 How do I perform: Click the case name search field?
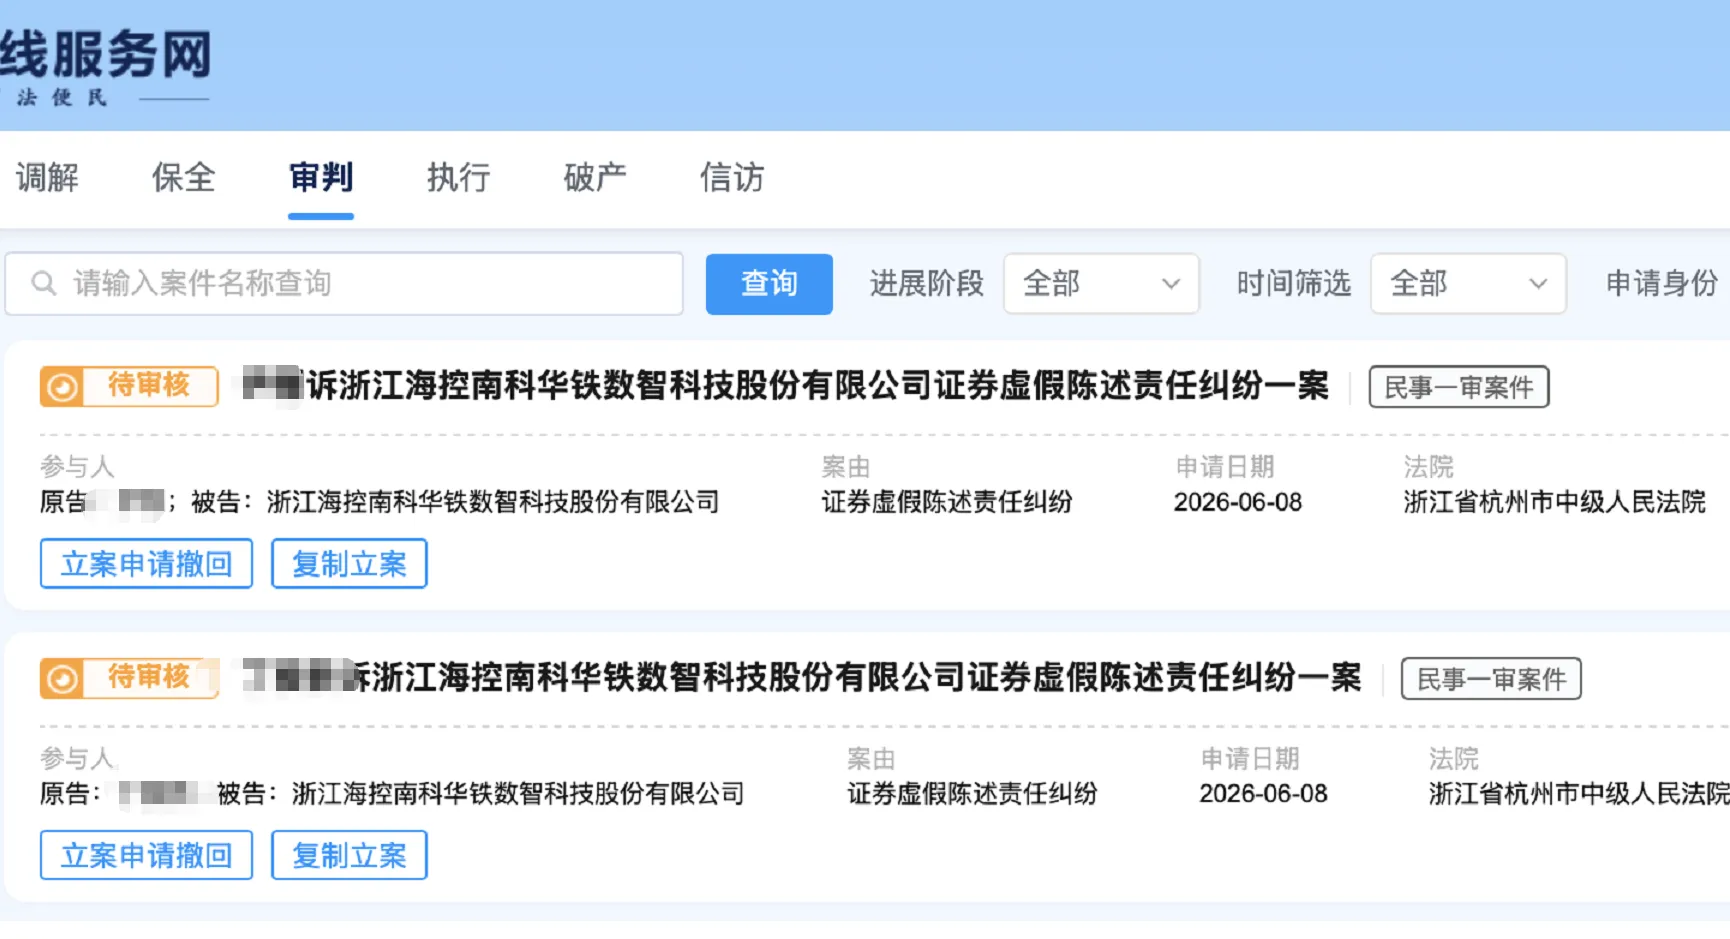tap(344, 284)
